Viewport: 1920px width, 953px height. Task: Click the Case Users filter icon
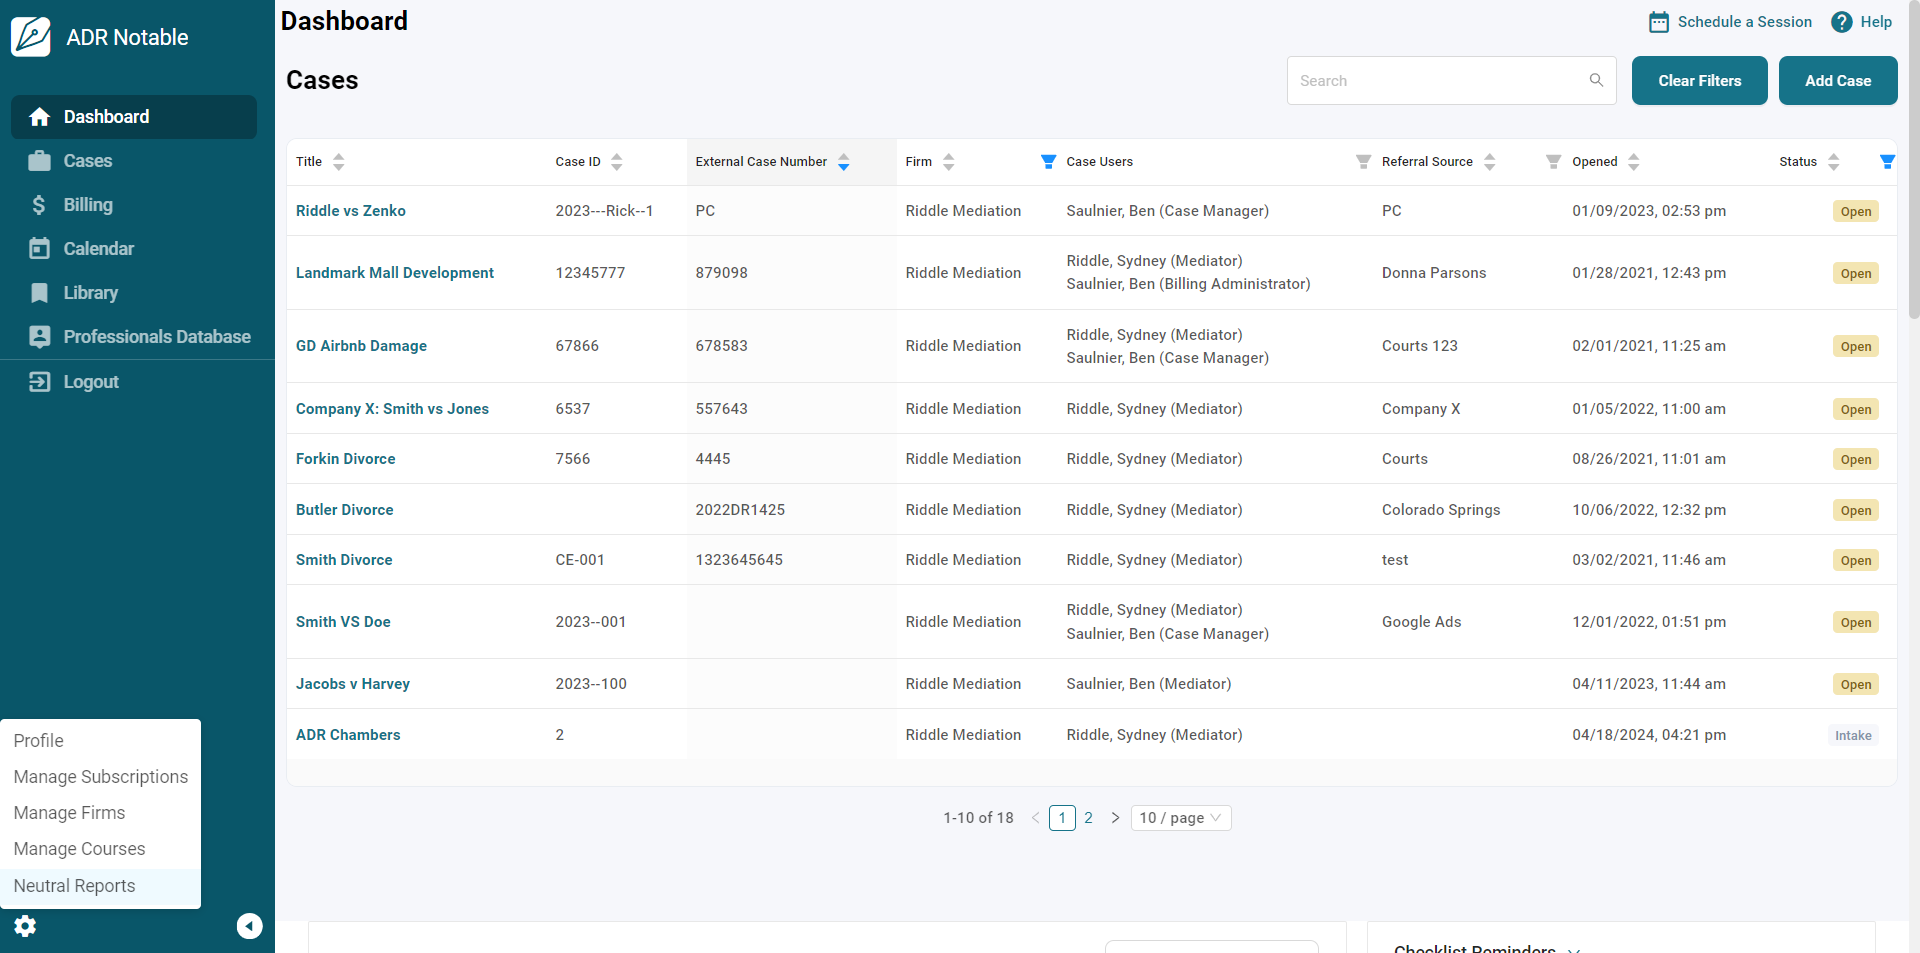(x=1363, y=162)
